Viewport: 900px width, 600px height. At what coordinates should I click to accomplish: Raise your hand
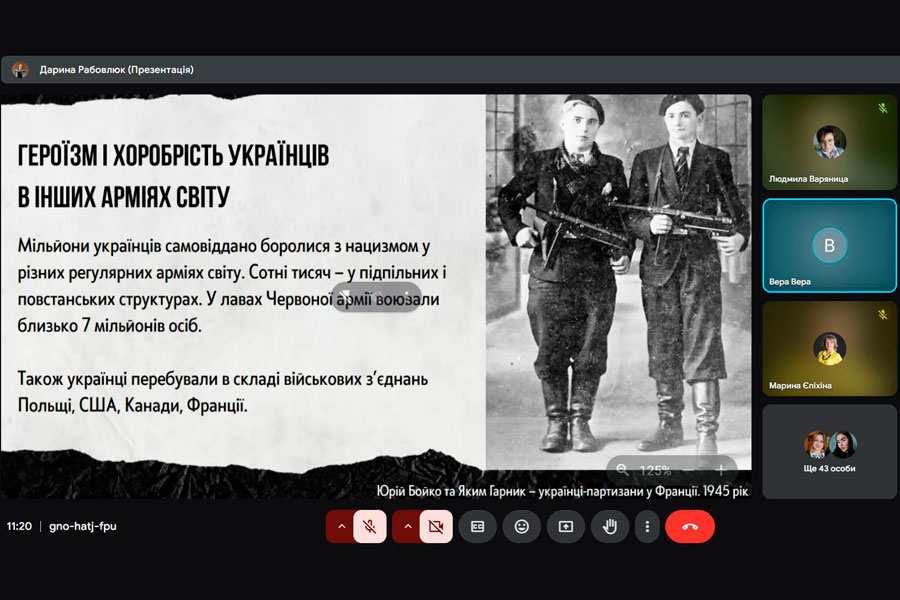pos(610,526)
